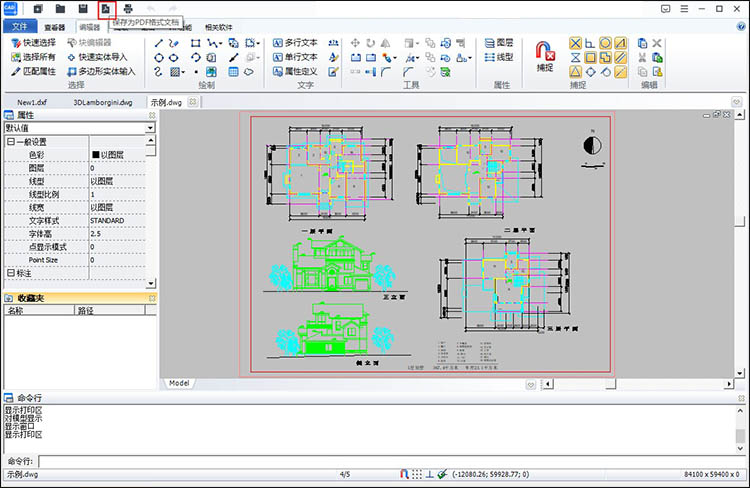Click the 选择所有 button
The image size is (750, 488).
33,57
